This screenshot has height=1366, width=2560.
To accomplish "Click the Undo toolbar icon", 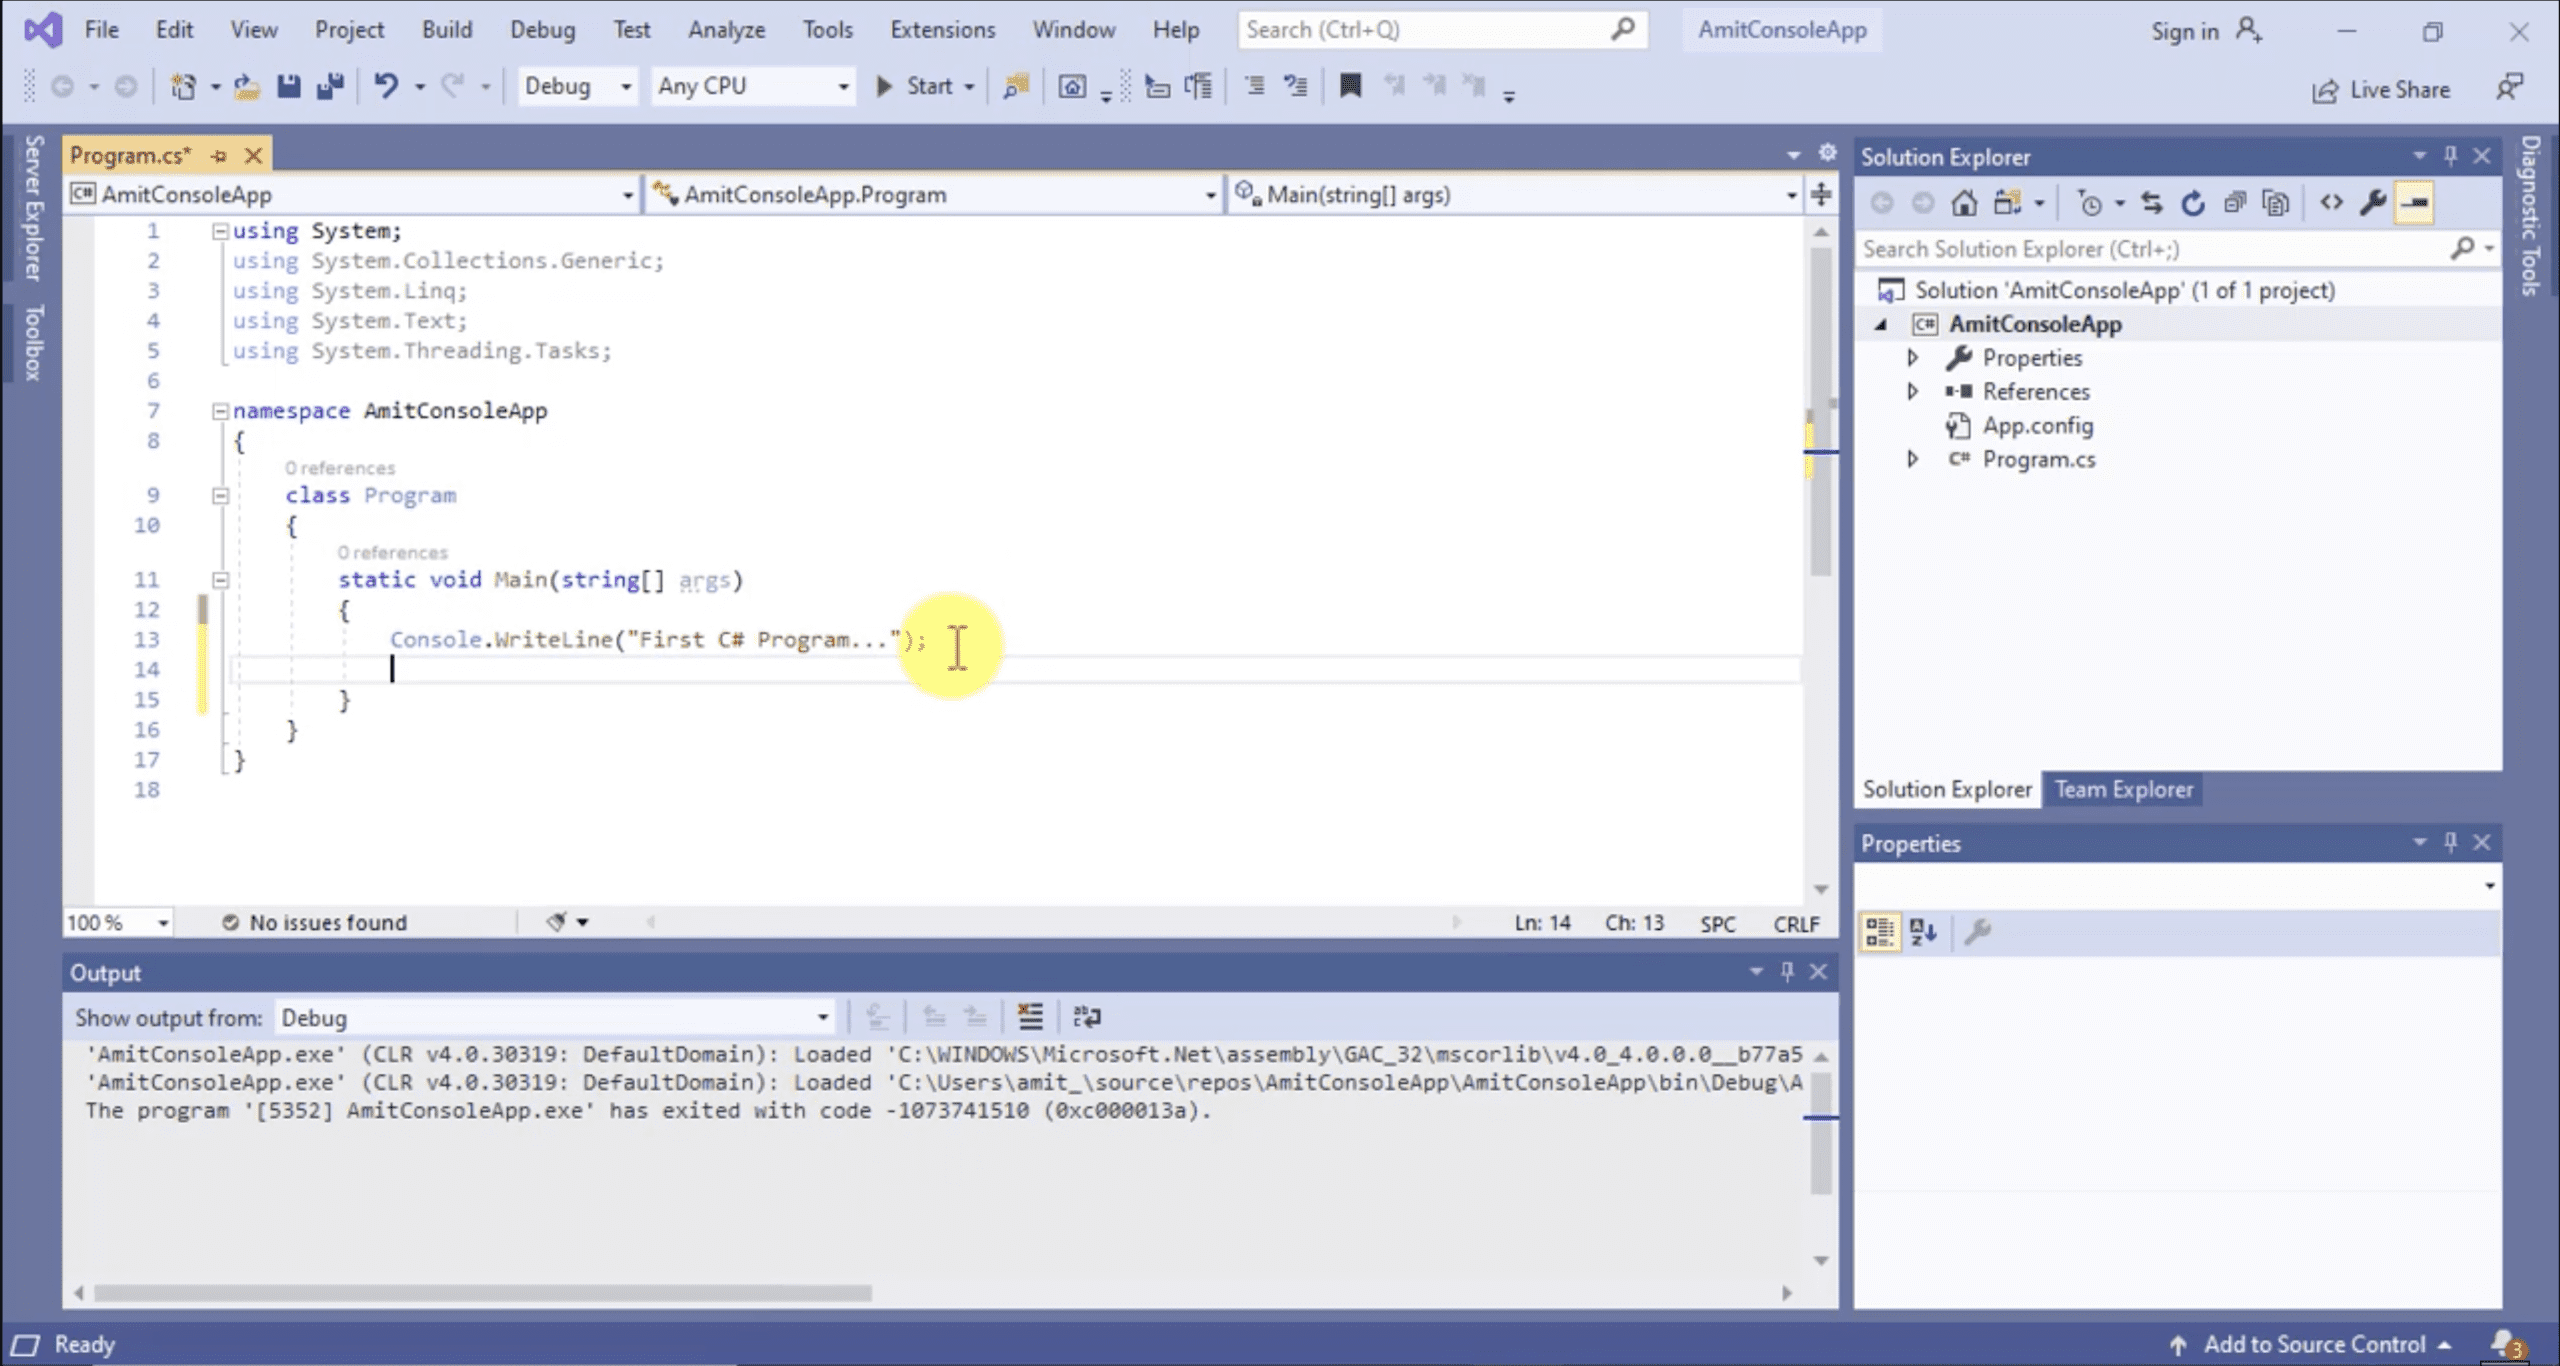I will tap(386, 87).
